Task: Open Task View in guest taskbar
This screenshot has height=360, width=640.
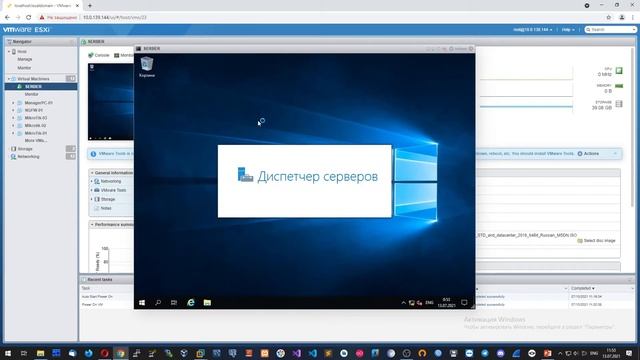Action: [174, 302]
